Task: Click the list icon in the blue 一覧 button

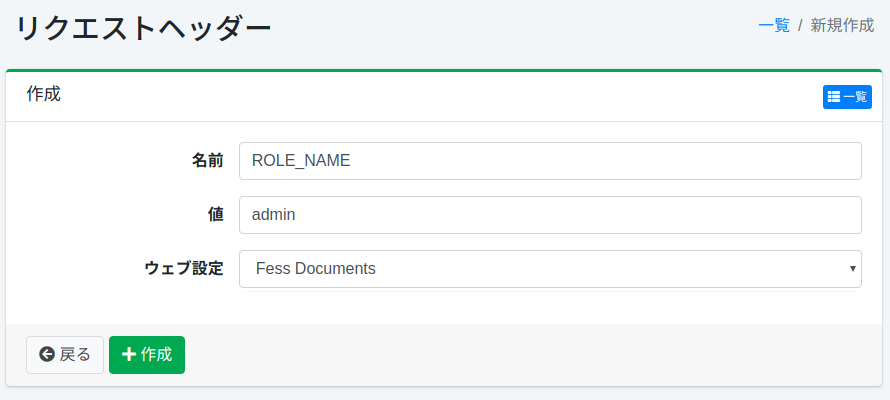Action: point(834,97)
